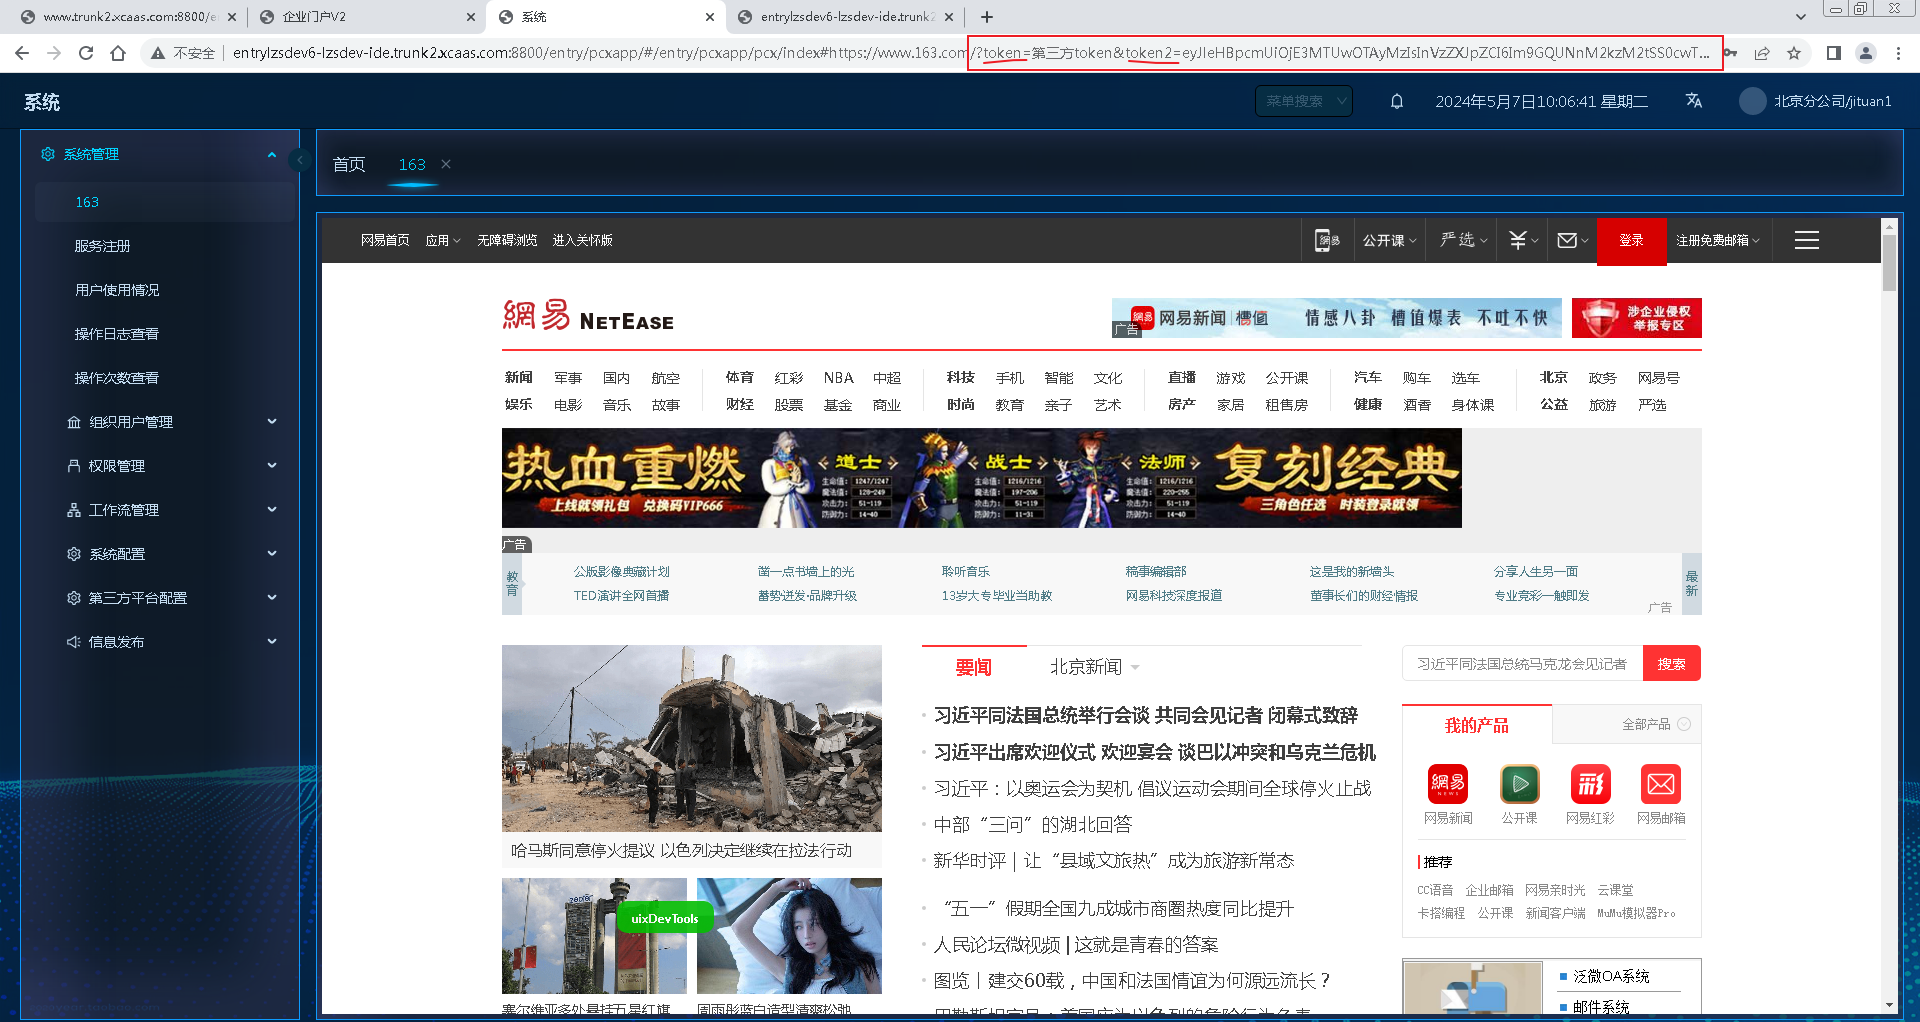Toggle the browser side panel icon
Screen dimensions: 1920x1022
(x=1834, y=53)
